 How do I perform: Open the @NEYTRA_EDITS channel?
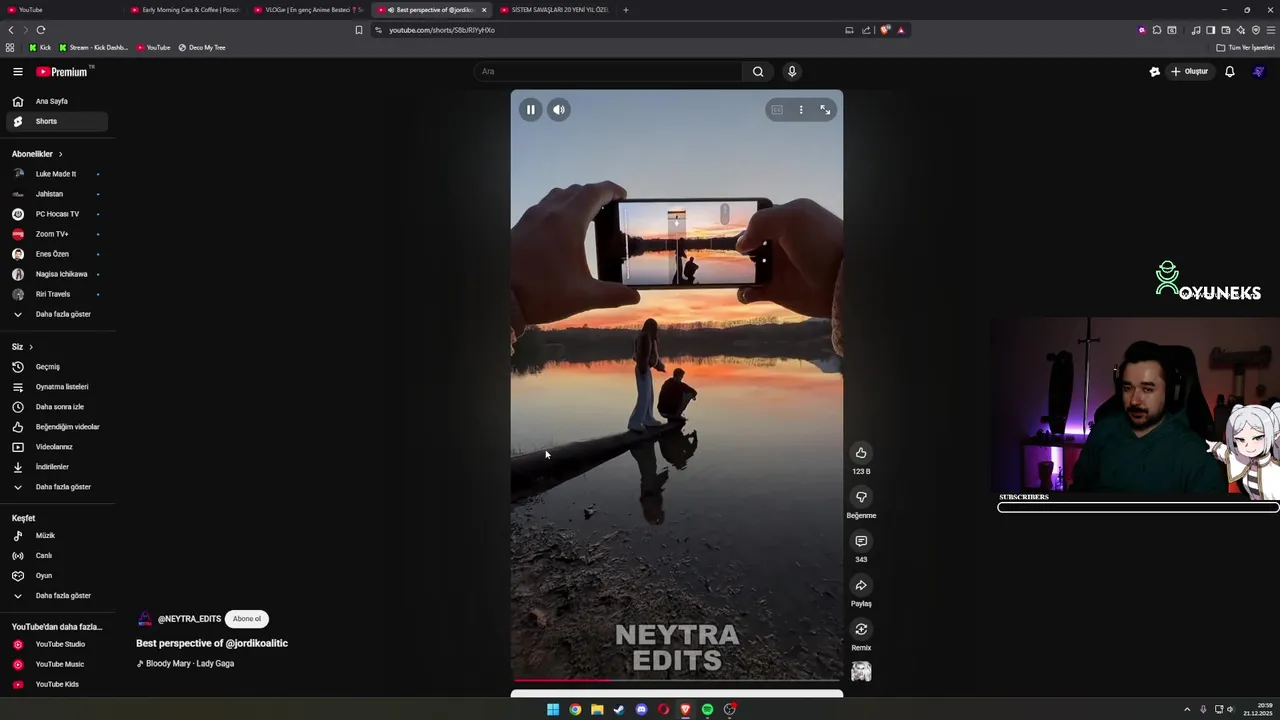(189, 619)
